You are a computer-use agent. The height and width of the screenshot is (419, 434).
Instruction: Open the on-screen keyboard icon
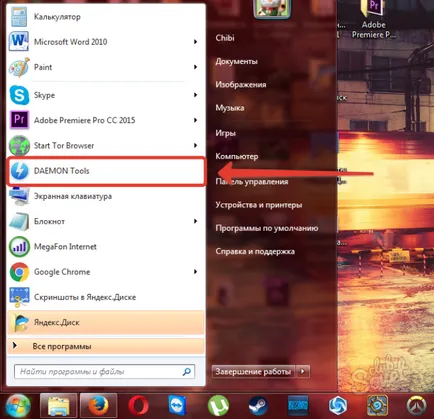click(x=19, y=196)
